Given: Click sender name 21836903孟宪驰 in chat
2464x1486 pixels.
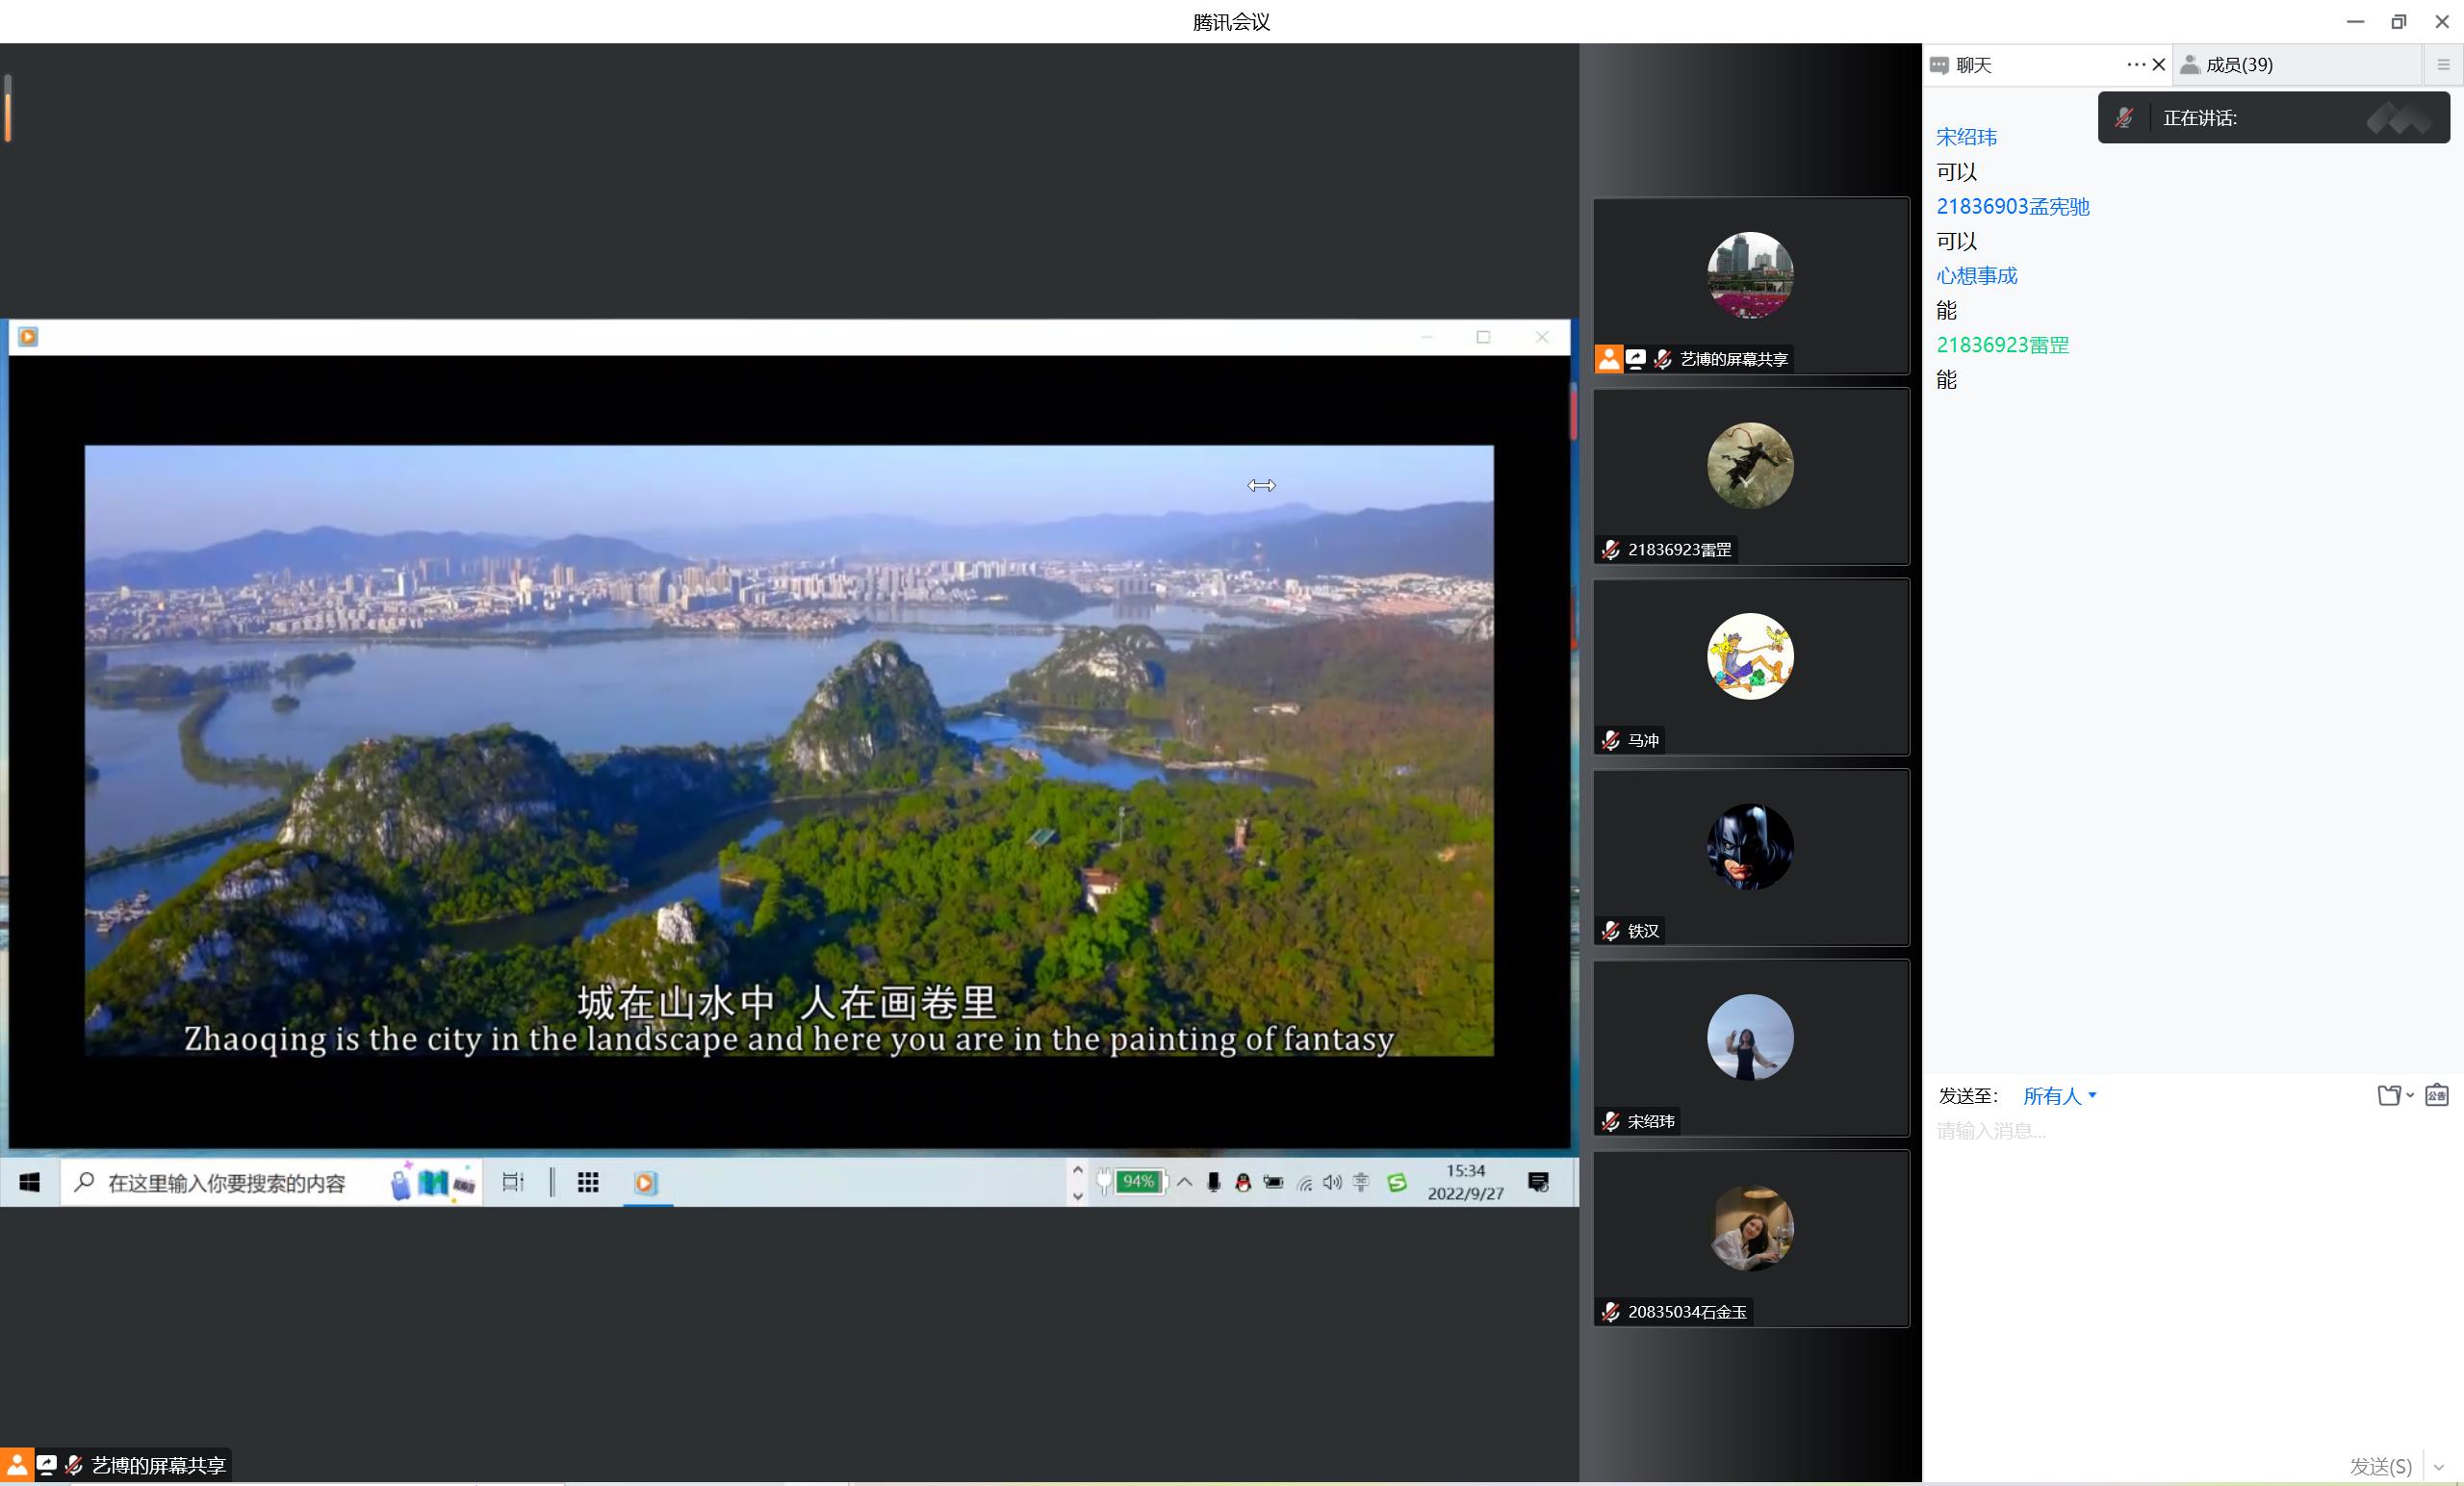Looking at the screenshot, I should click(x=2012, y=207).
